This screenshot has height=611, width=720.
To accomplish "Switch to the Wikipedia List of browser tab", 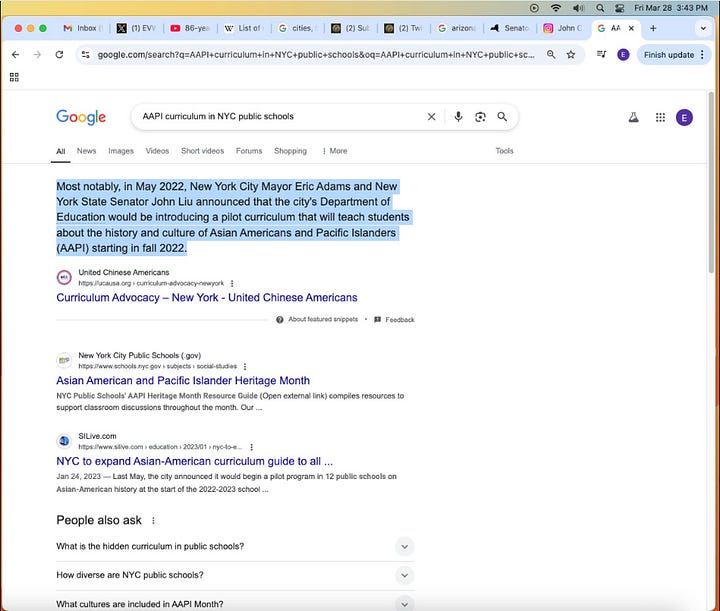I will (243, 28).
